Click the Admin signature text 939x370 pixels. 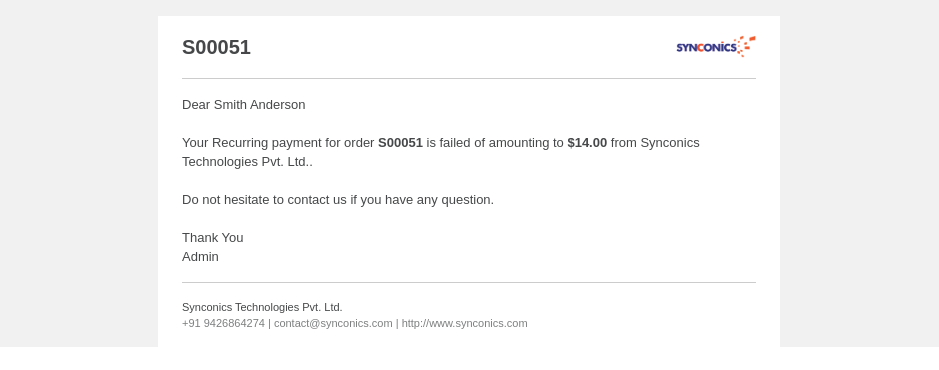pos(200,257)
